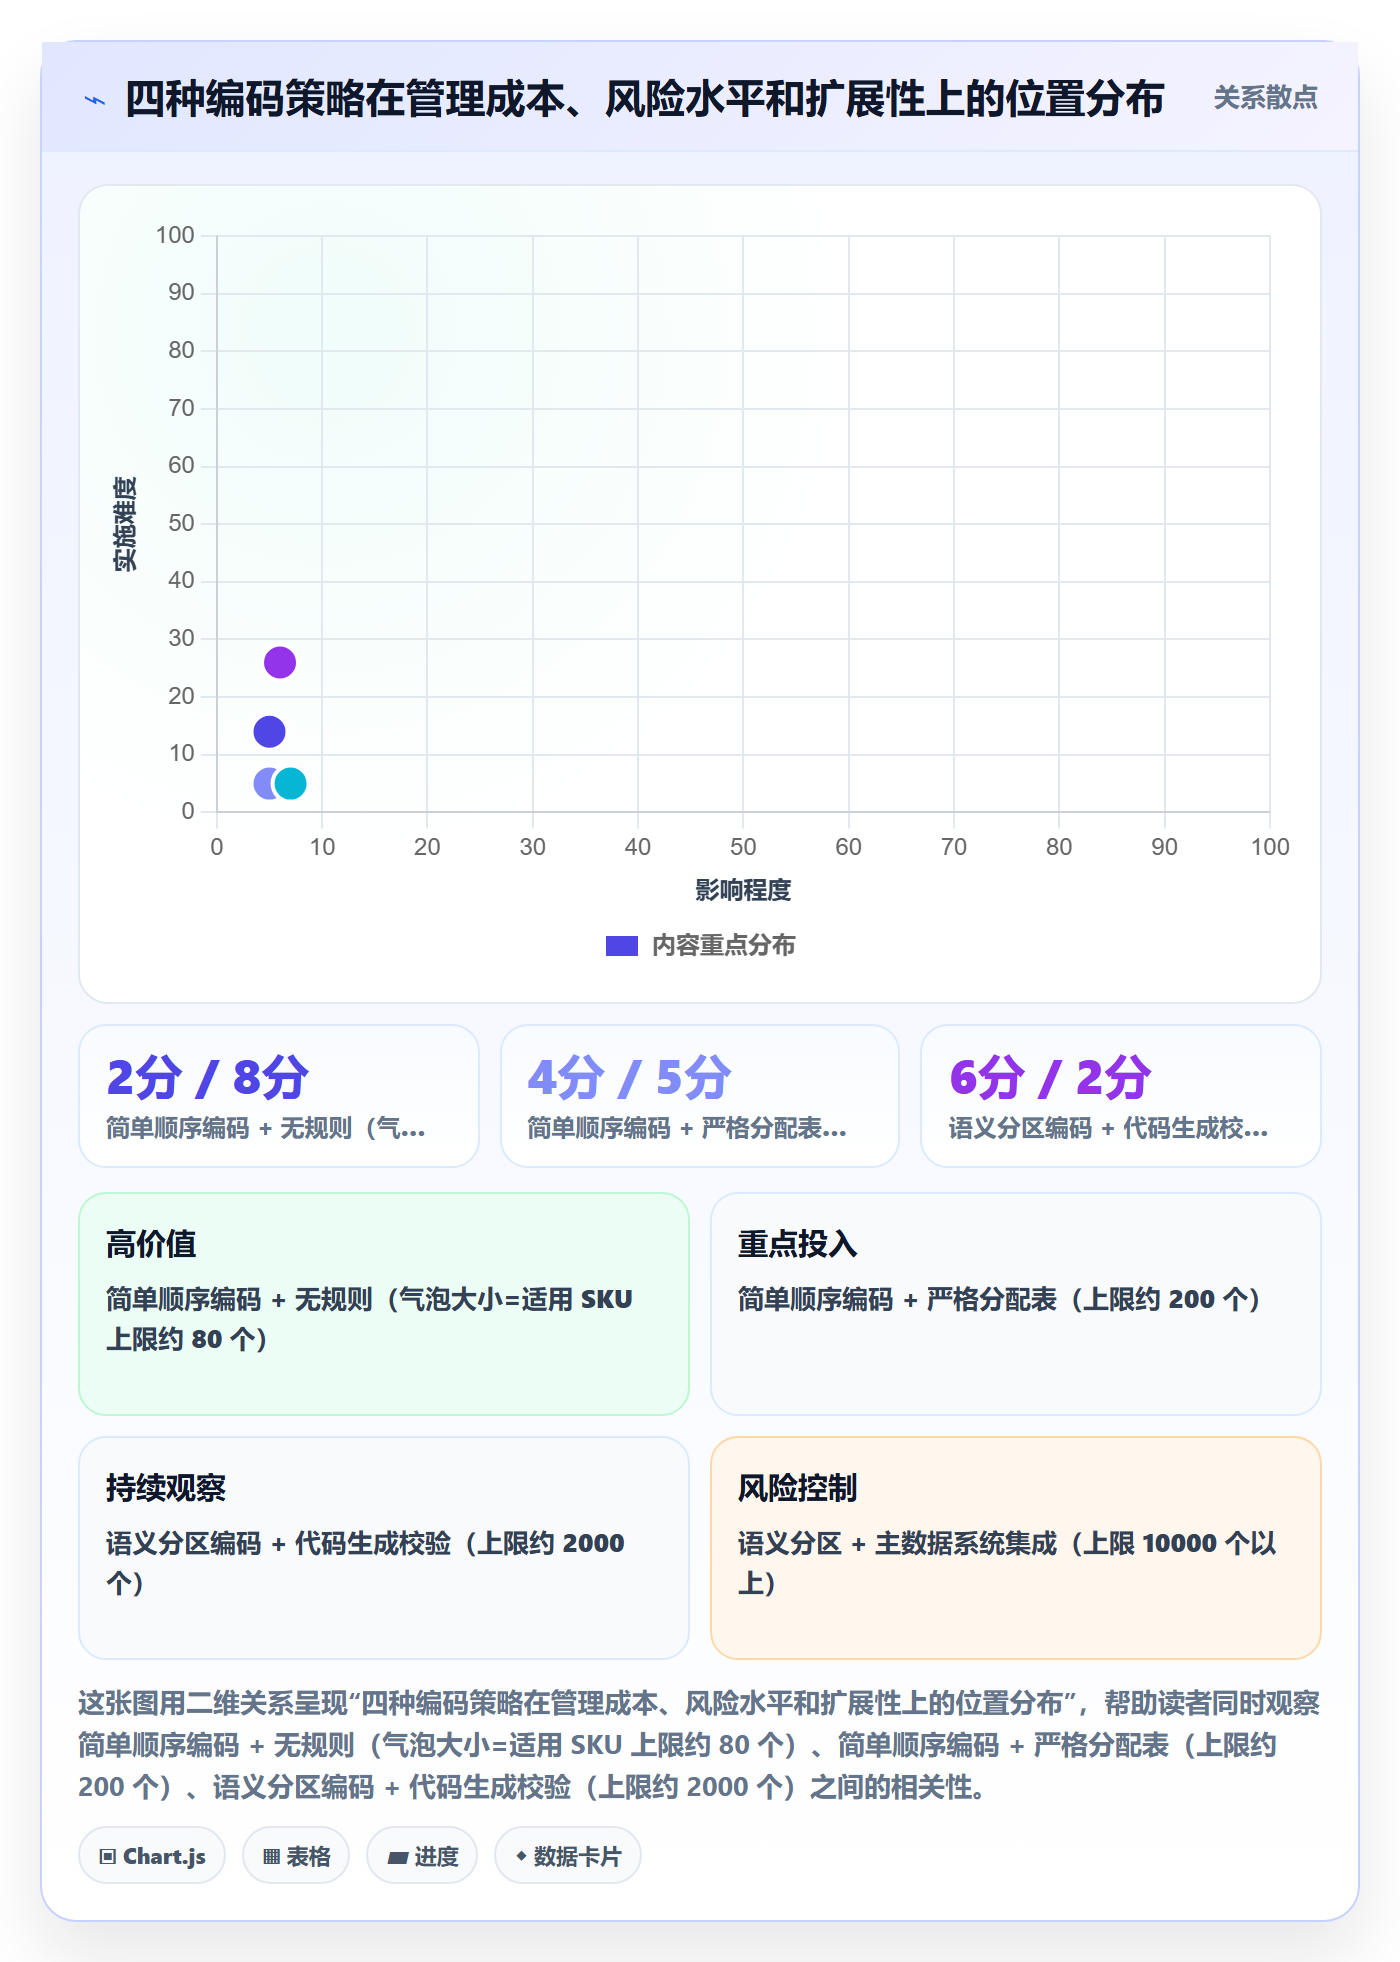Click the truncated text 语义分区编码 + 代码生成校…
Image resolution: width=1400 pixels, height=1962 pixels.
(1108, 1129)
